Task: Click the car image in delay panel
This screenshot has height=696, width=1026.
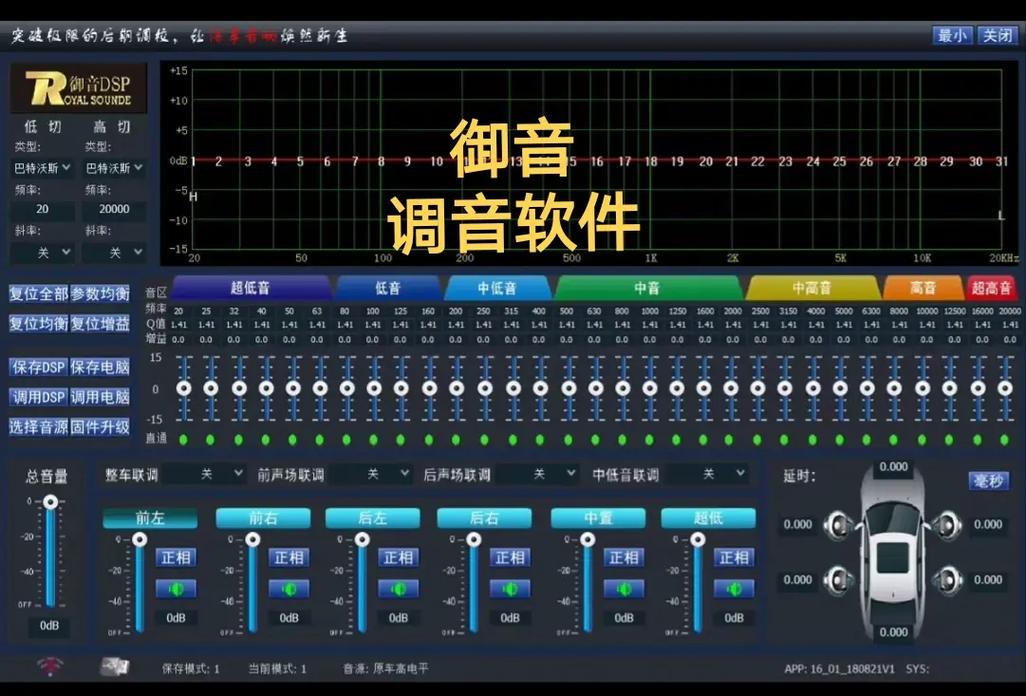Action: [x=893, y=553]
